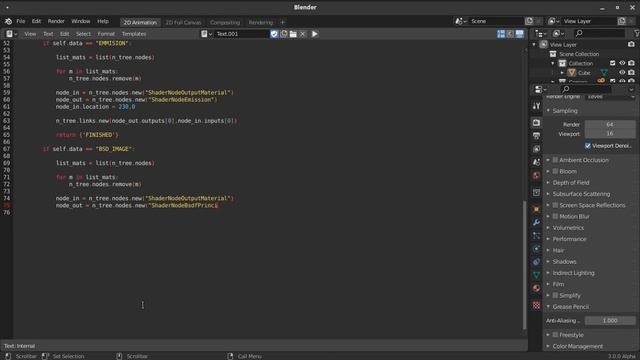Open a text file with the folder icon
This screenshot has height=360, width=640.
click(293, 34)
